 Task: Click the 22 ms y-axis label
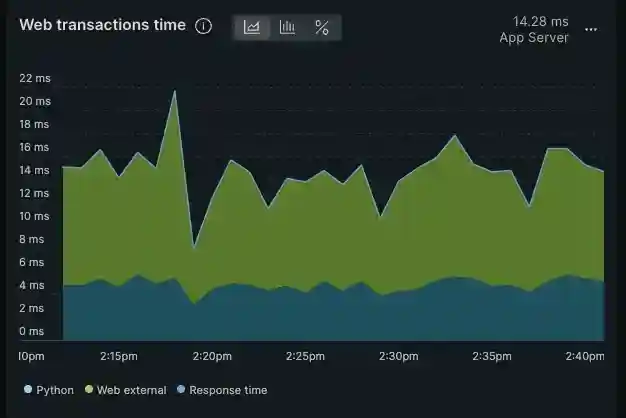click(x=35, y=78)
